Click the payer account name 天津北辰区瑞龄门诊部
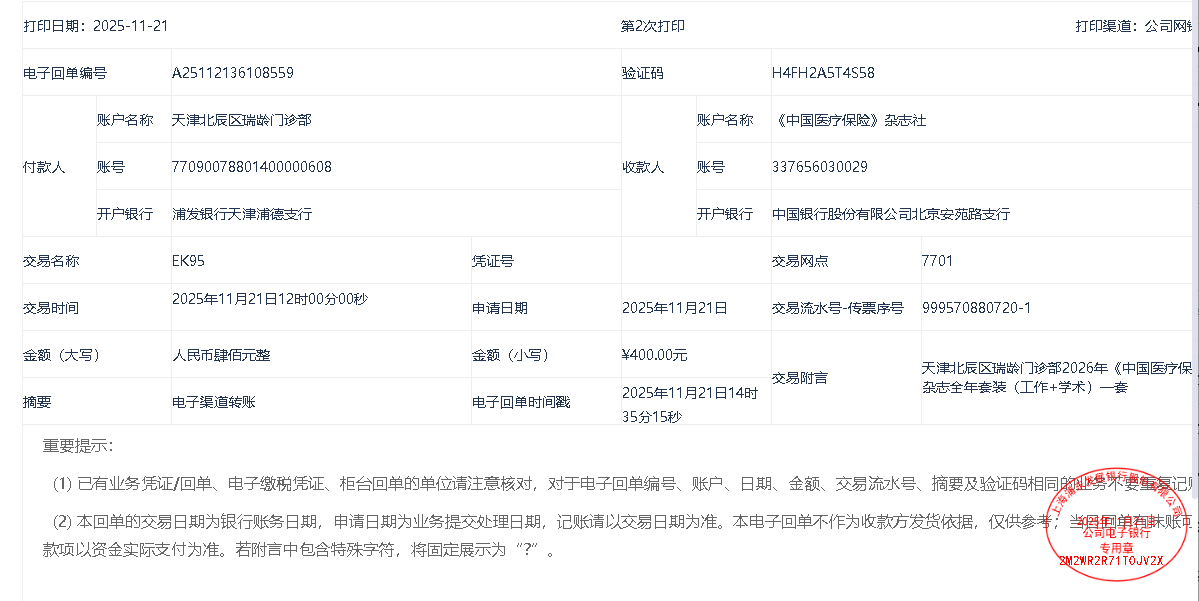This screenshot has width=1199, height=601. pos(241,120)
